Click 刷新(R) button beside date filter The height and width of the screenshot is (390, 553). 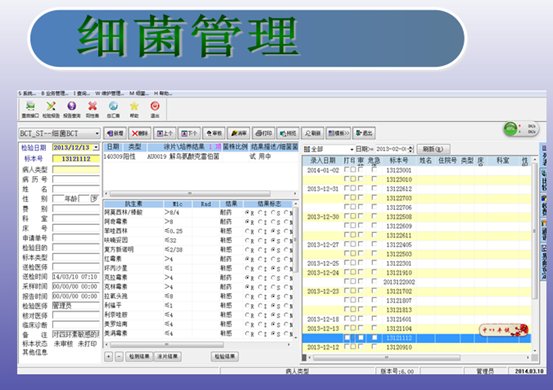(x=433, y=149)
